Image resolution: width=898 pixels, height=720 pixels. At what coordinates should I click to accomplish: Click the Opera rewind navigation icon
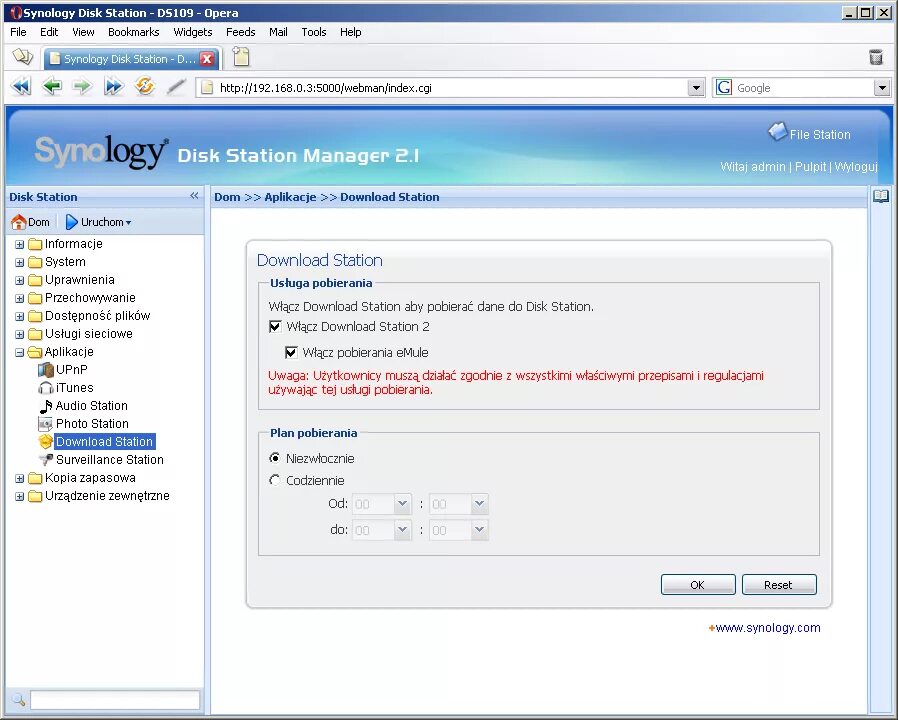point(21,87)
